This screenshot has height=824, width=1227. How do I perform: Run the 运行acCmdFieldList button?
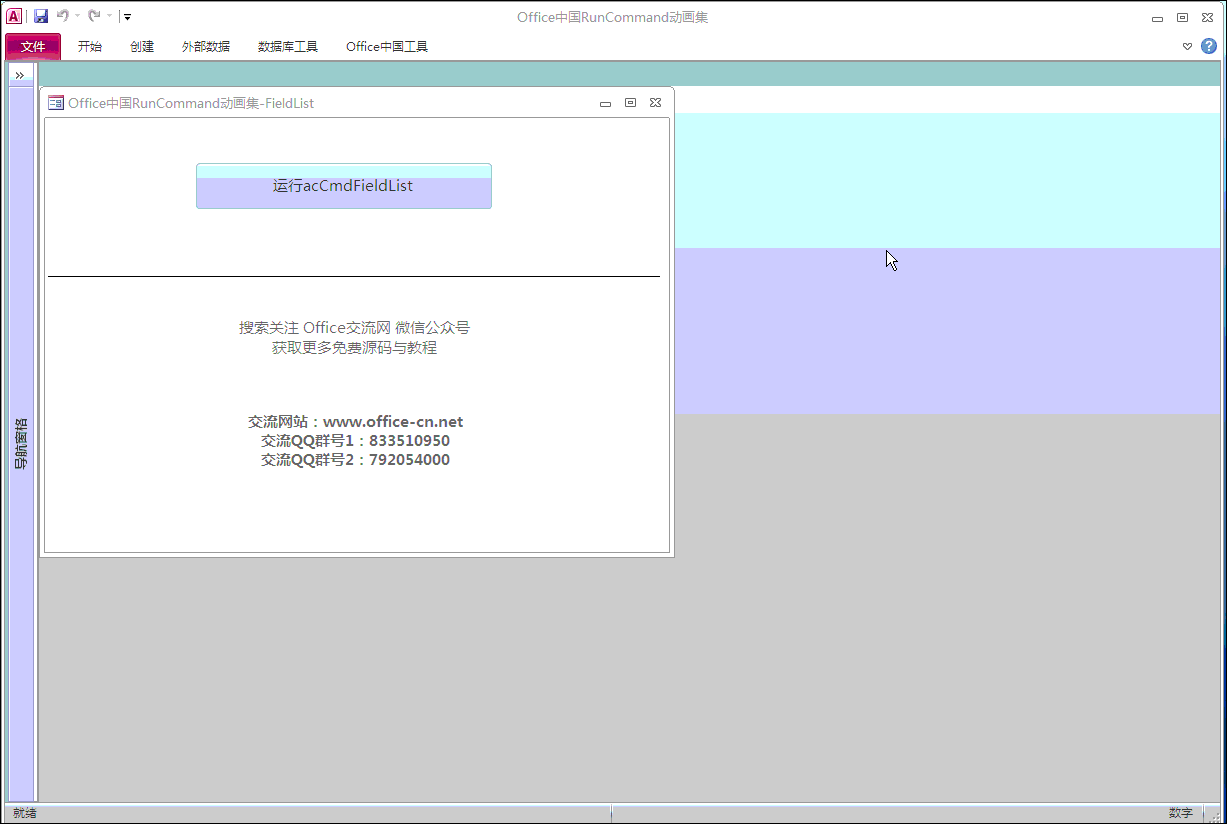344,186
